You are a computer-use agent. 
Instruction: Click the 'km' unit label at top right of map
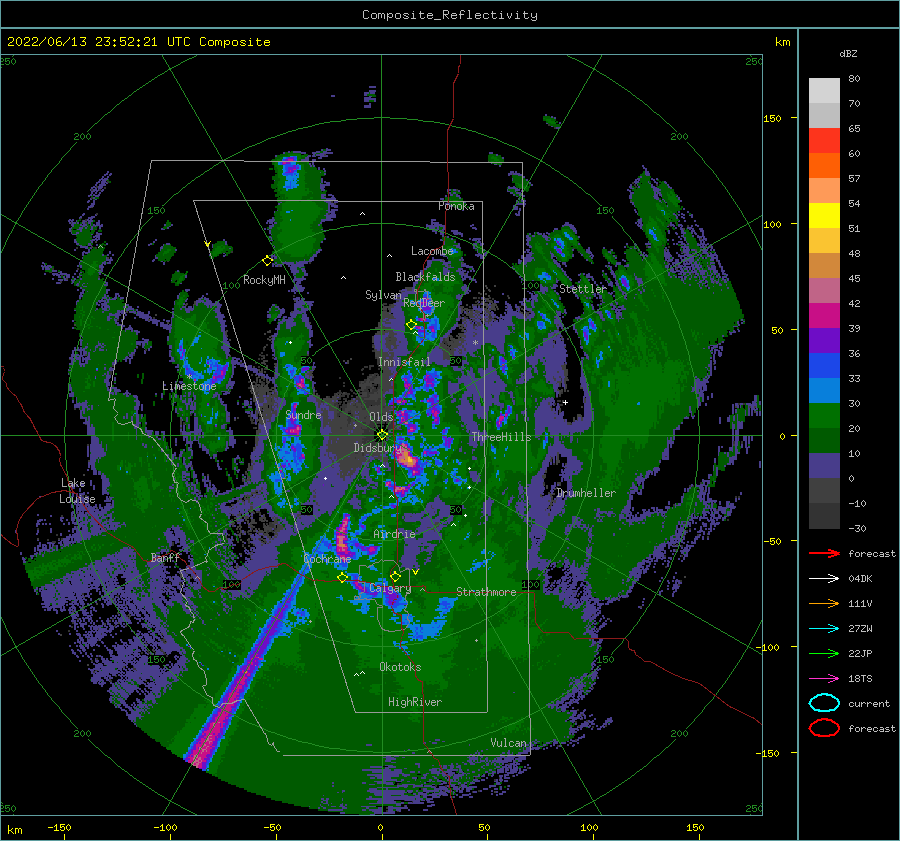click(782, 42)
